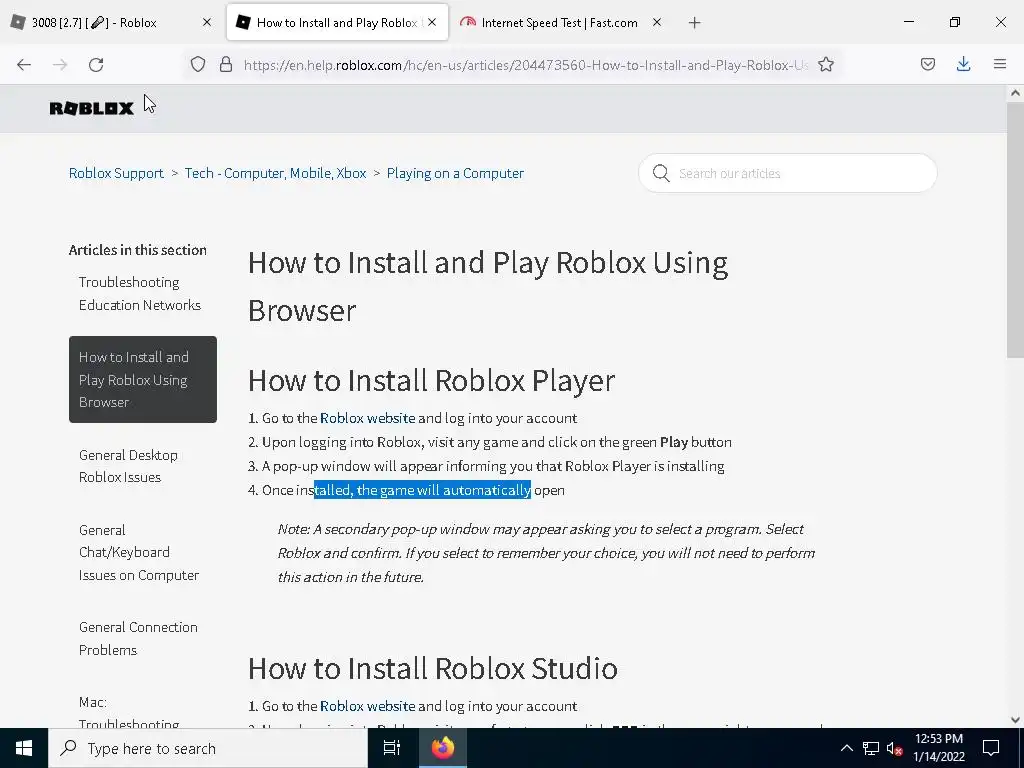Viewport: 1024px width, 768px height.
Task: Click the magnifier icon in article search
Action: 661,173
